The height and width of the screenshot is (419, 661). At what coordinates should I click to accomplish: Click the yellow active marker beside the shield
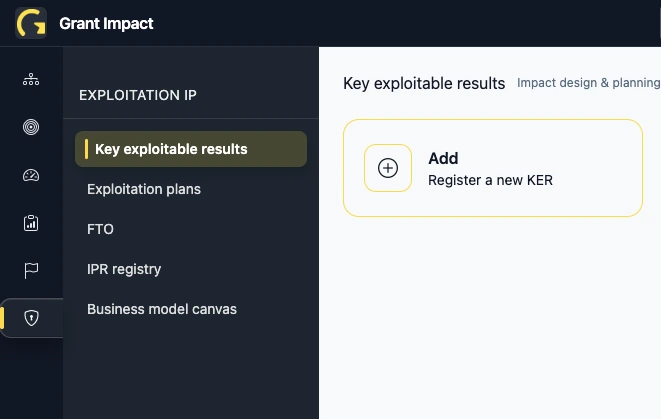tap(3, 318)
